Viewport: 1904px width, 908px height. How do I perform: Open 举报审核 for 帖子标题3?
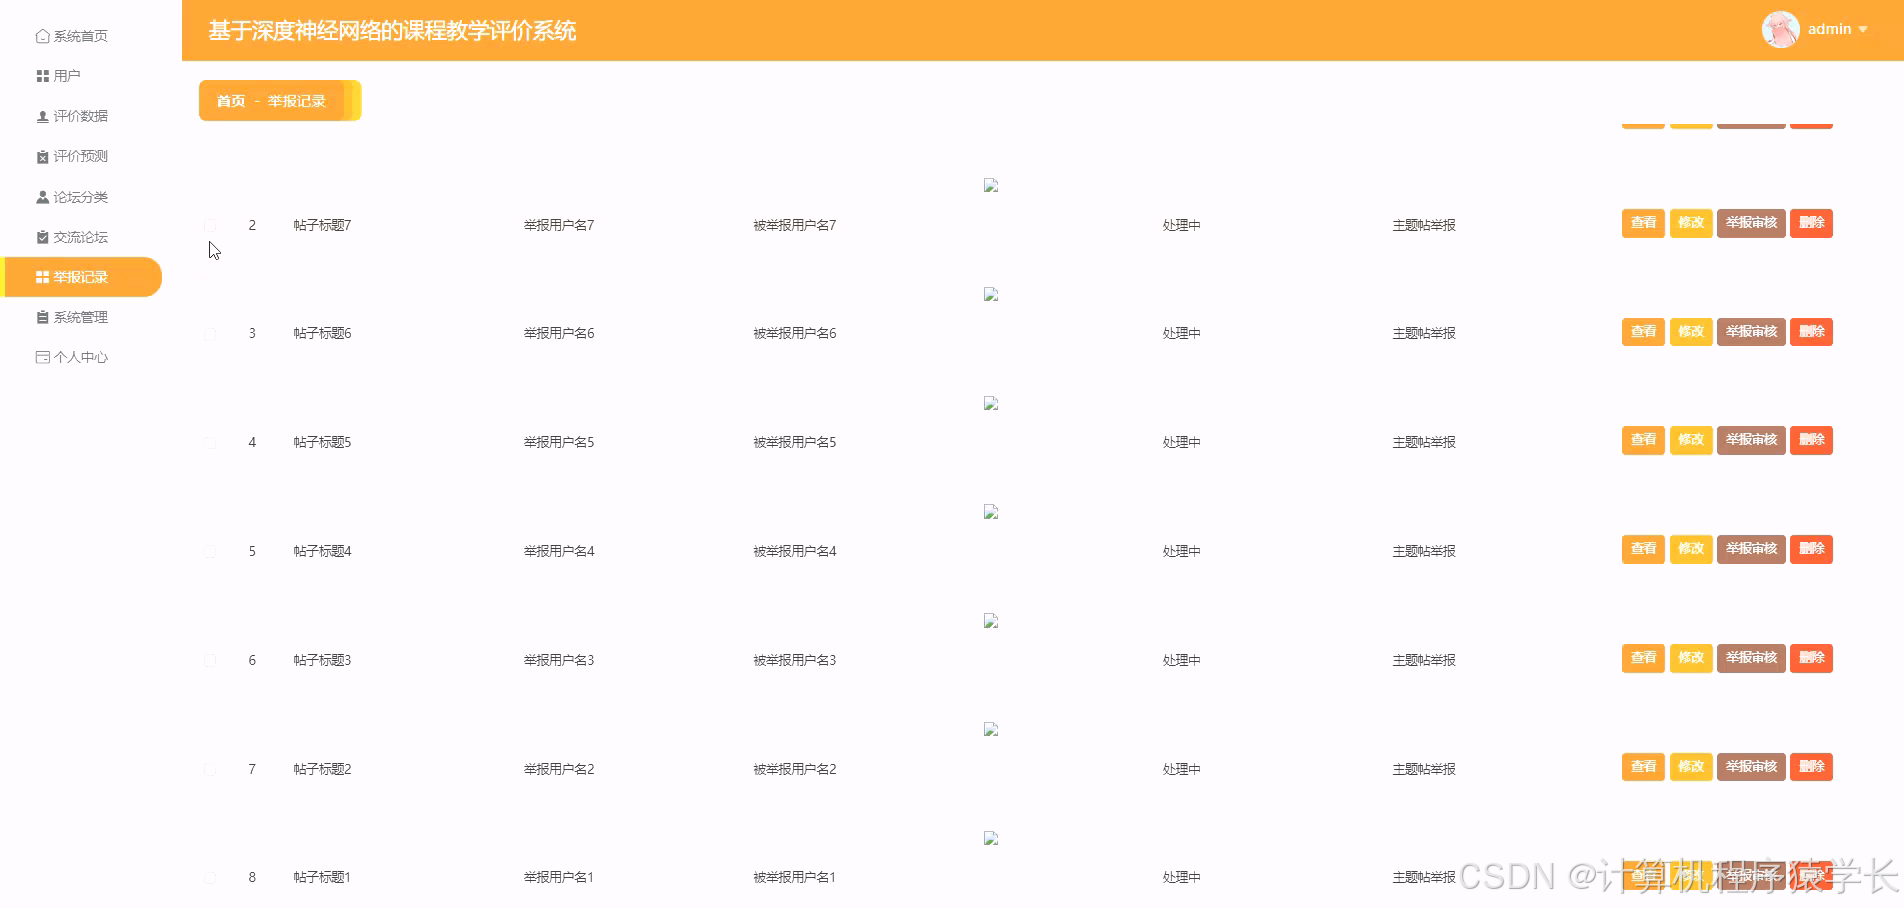tap(1751, 658)
